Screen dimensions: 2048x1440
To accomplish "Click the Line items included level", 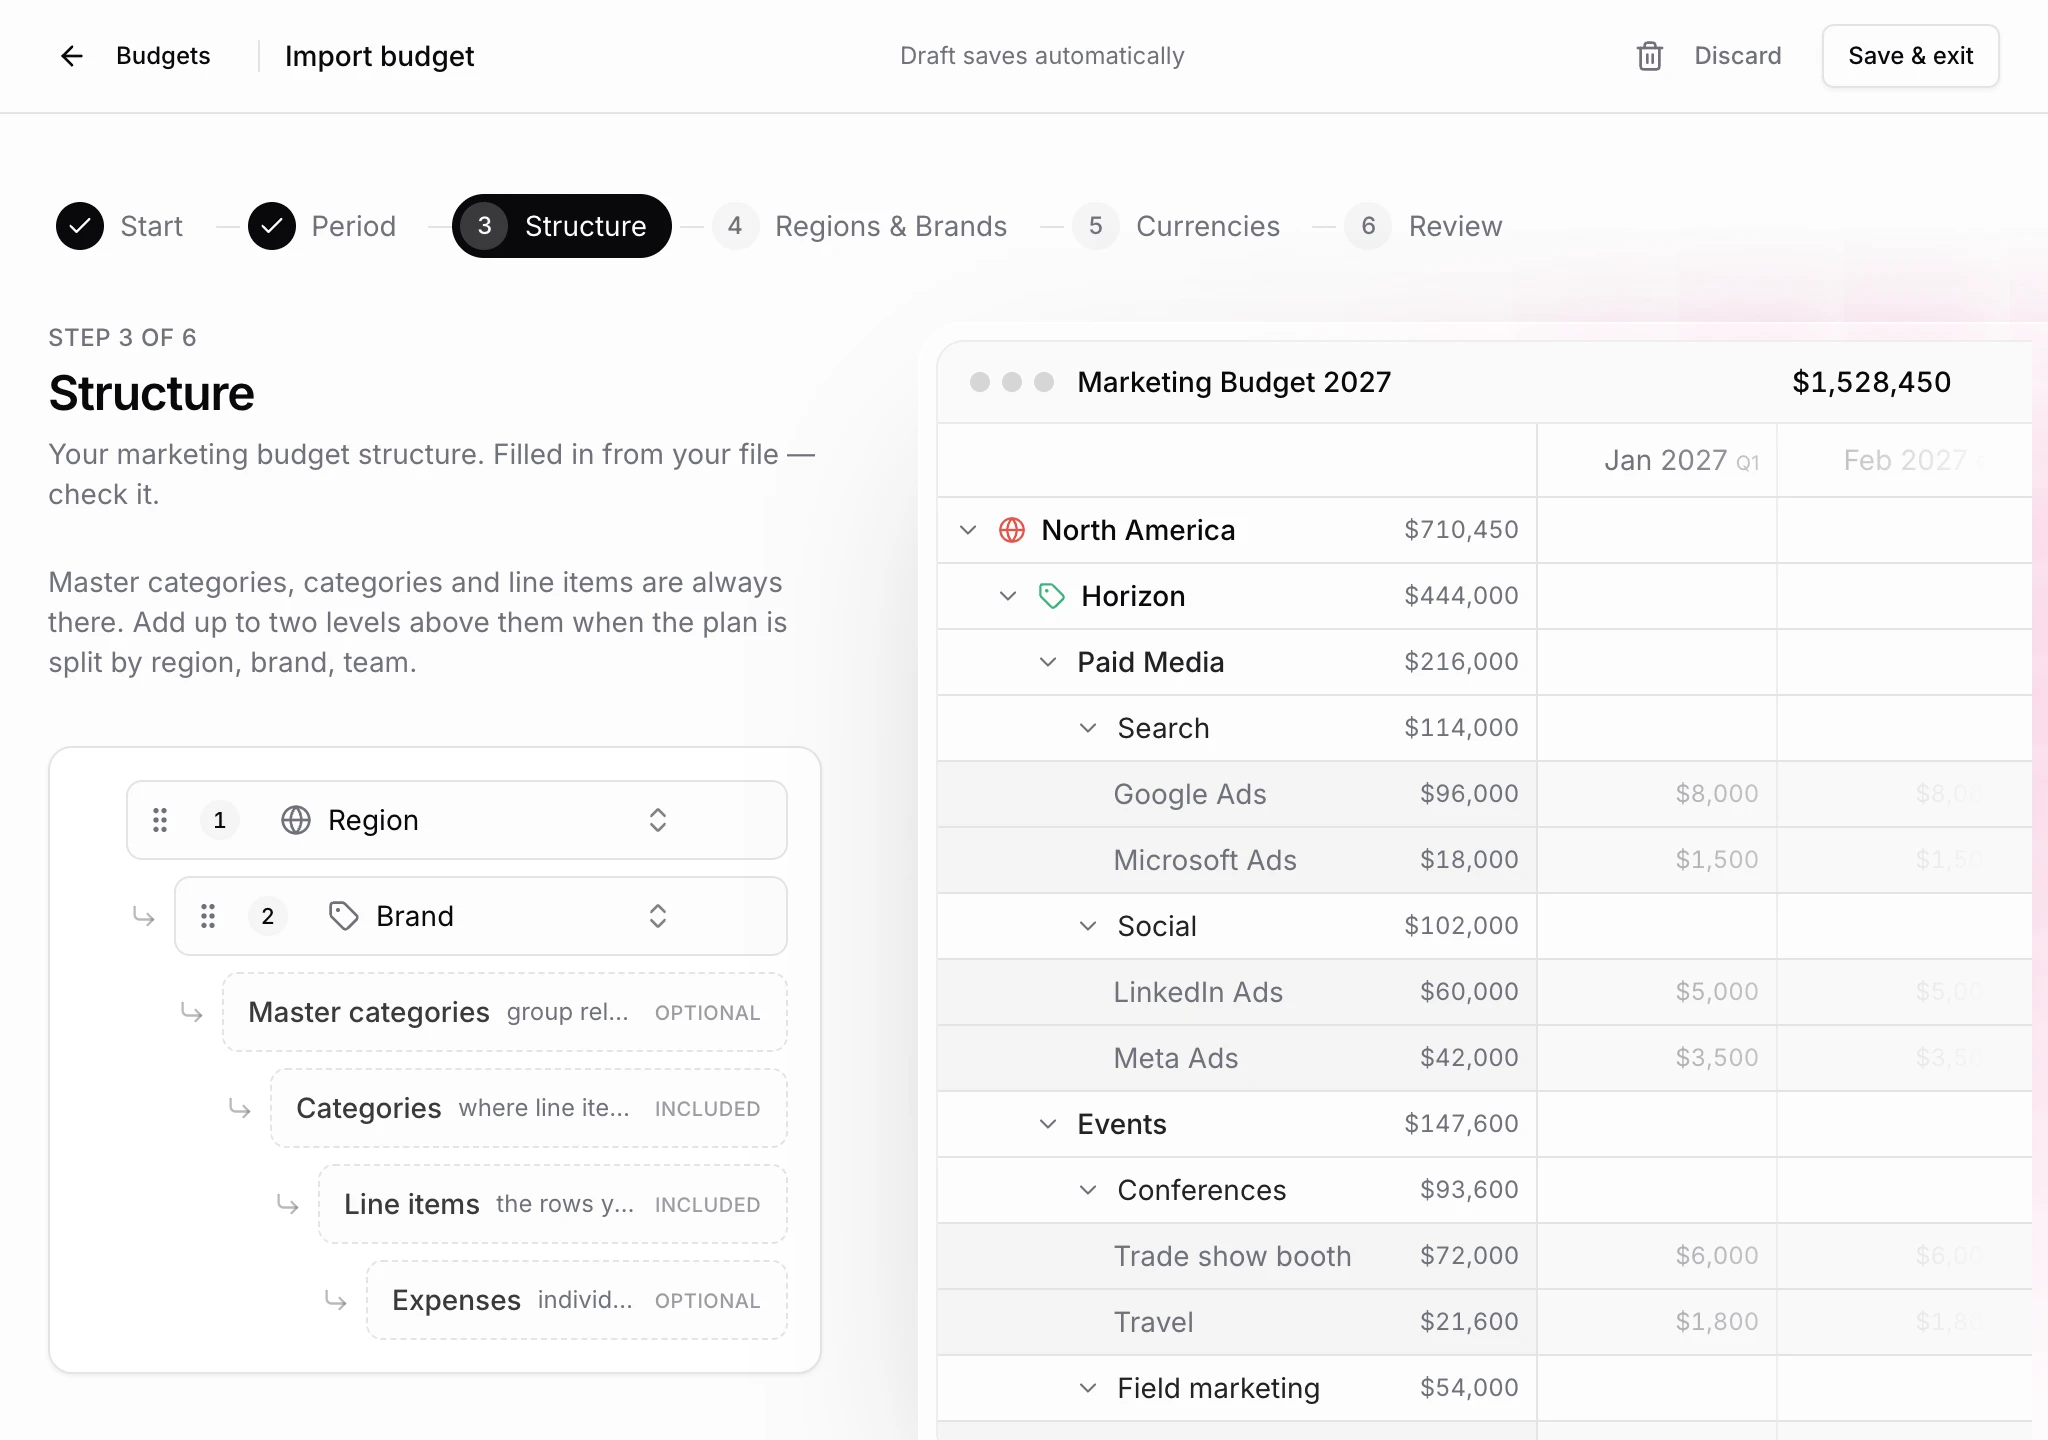I will [553, 1204].
